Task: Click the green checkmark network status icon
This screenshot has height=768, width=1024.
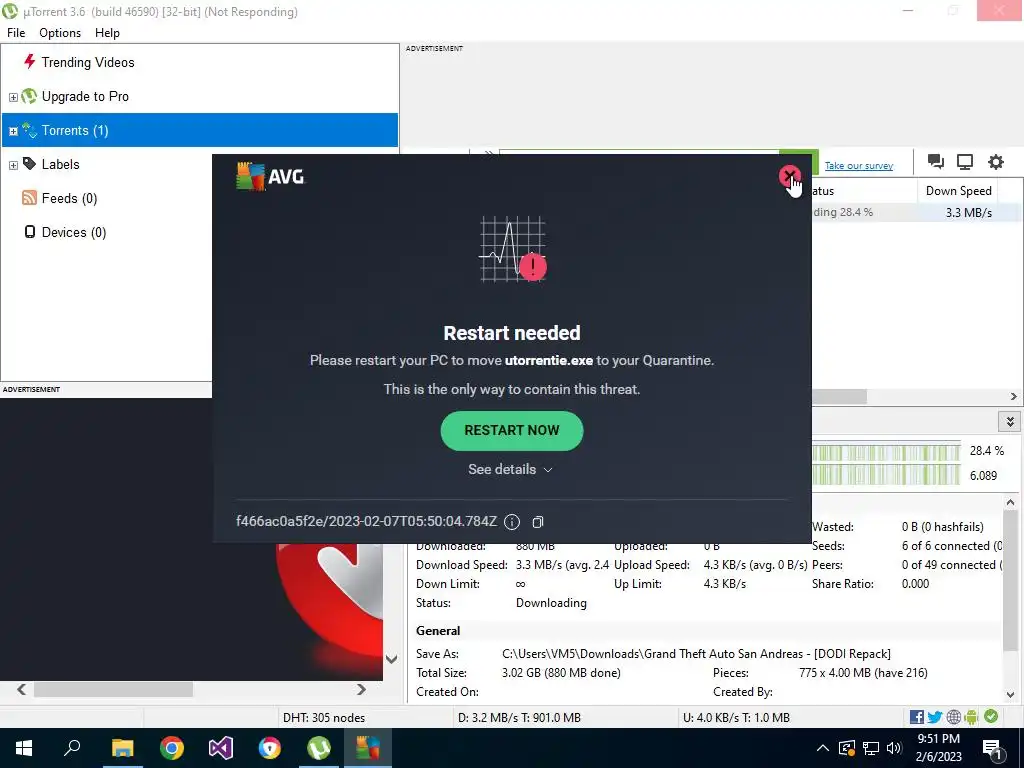Action: (991, 716)
